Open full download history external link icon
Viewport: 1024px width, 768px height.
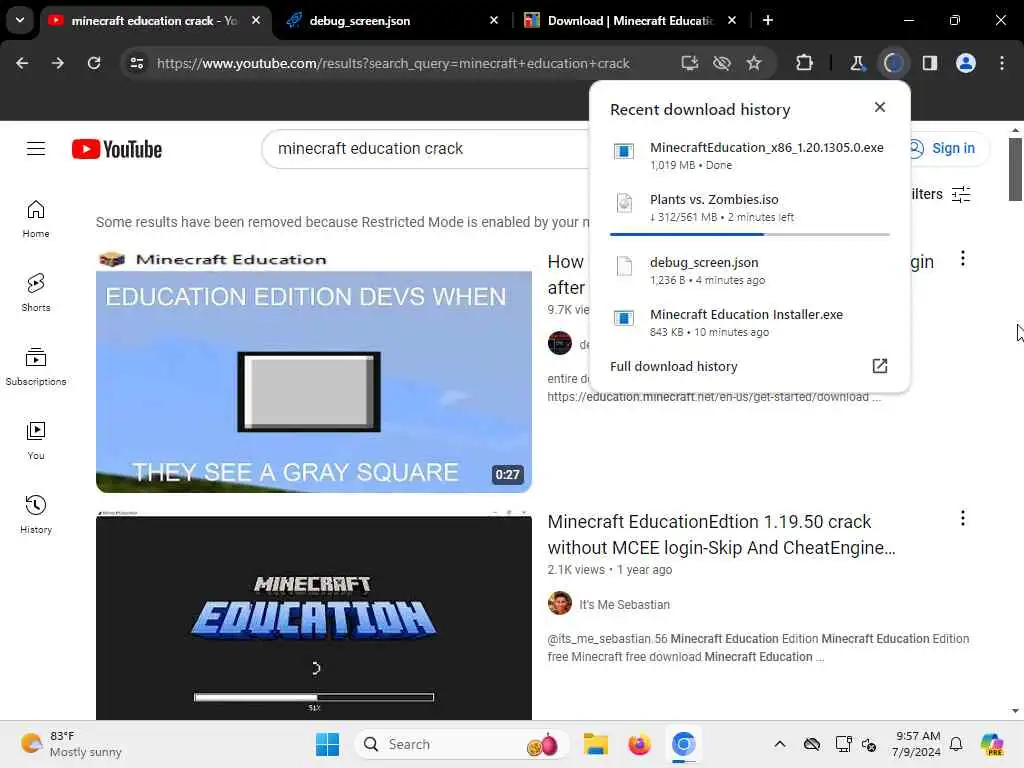click(880, 366)
